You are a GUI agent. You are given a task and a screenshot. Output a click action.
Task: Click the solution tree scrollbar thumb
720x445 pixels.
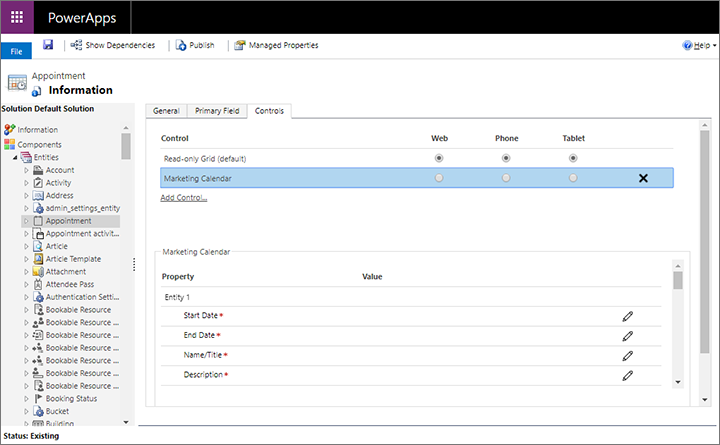point(126,146)
